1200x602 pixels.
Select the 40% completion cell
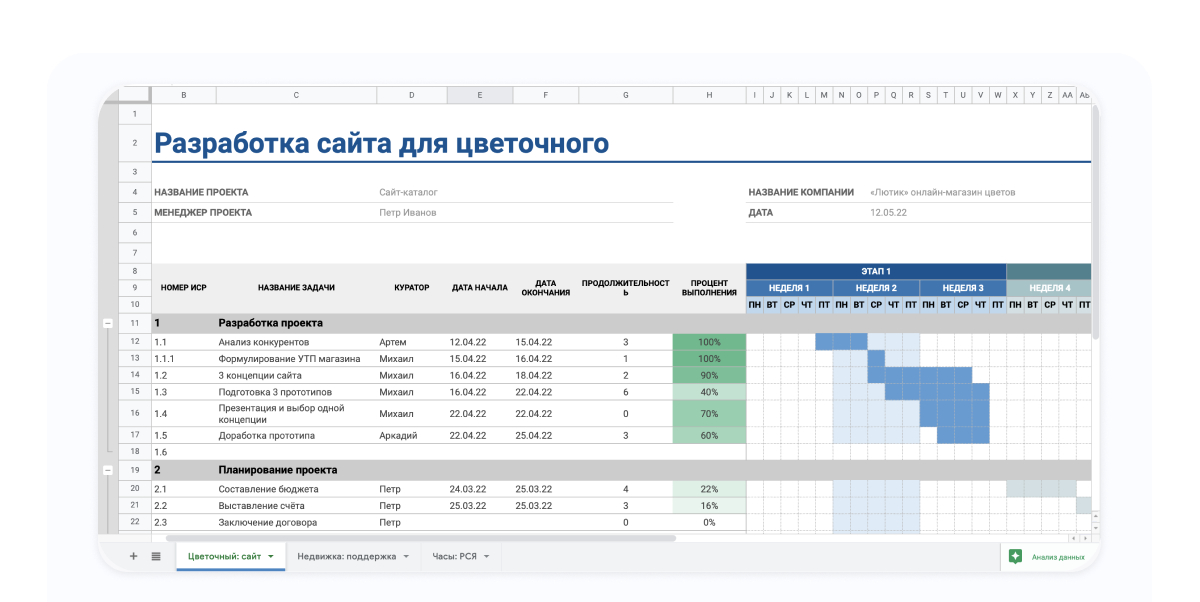click(709, 393)
